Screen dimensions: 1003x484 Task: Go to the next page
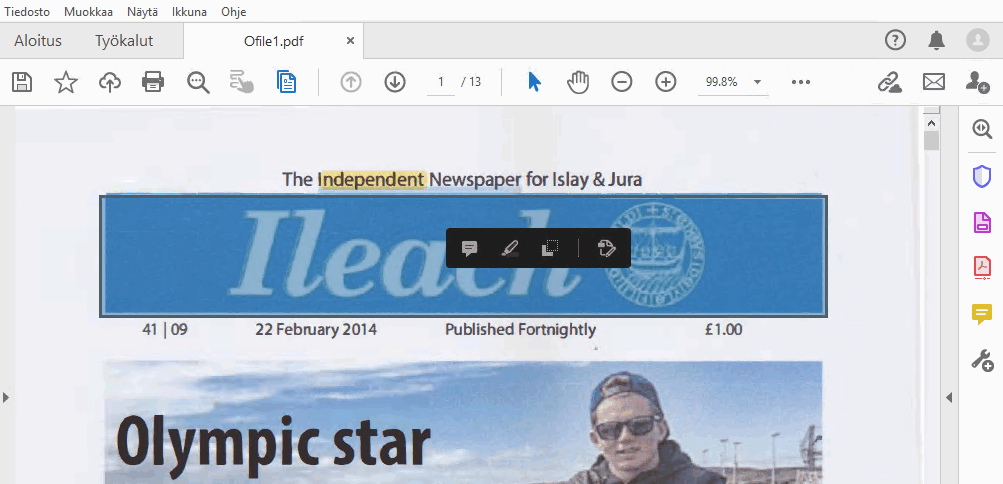(395, 82)
